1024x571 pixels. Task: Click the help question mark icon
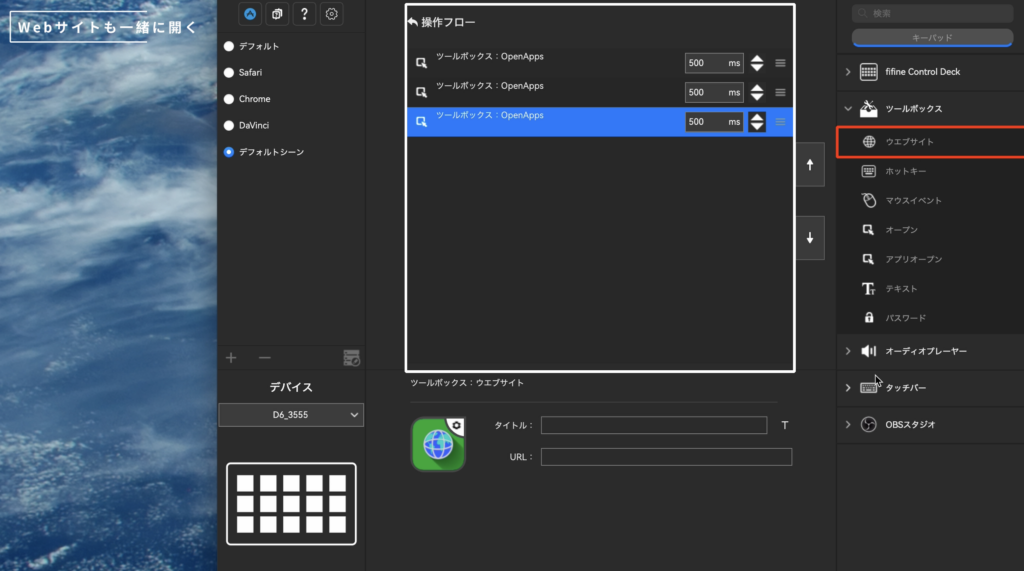(305, 14)
